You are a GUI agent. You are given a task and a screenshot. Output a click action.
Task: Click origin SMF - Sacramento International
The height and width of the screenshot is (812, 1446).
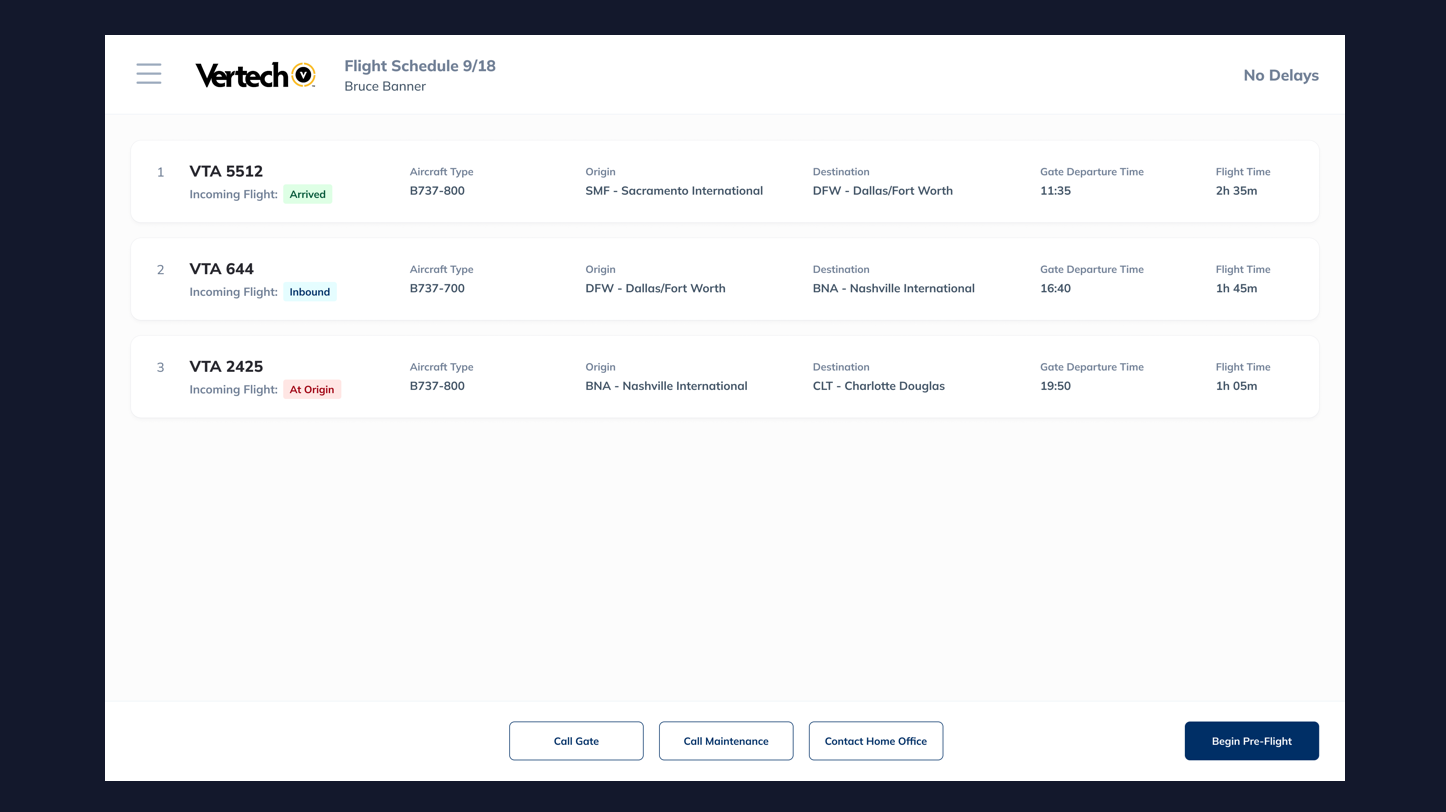coord(673,191)
